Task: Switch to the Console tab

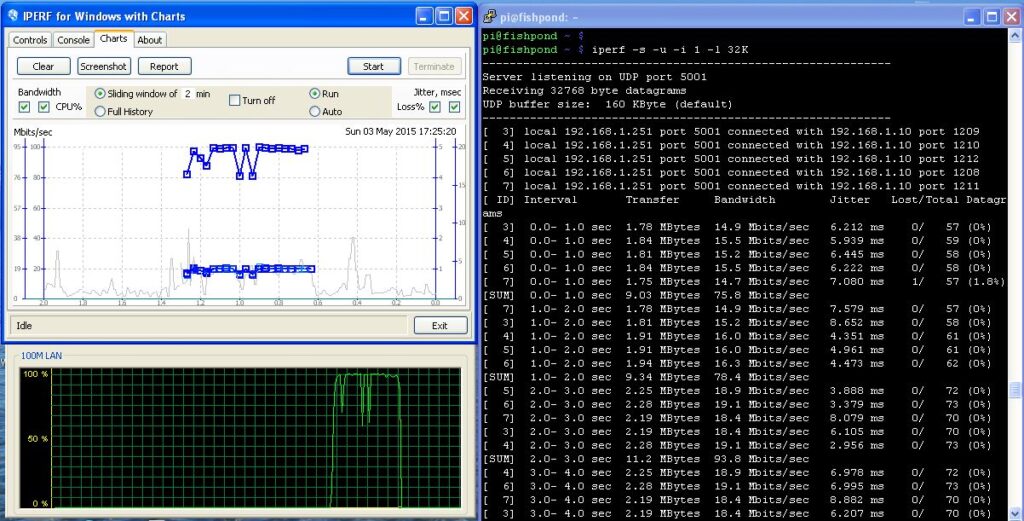Action: pos(73,40)
